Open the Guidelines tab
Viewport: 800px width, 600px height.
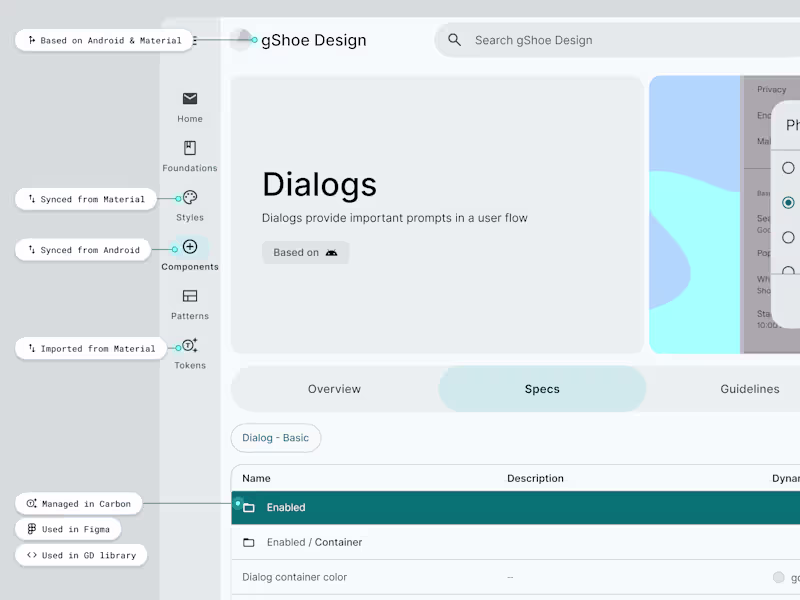click(750, 389)
